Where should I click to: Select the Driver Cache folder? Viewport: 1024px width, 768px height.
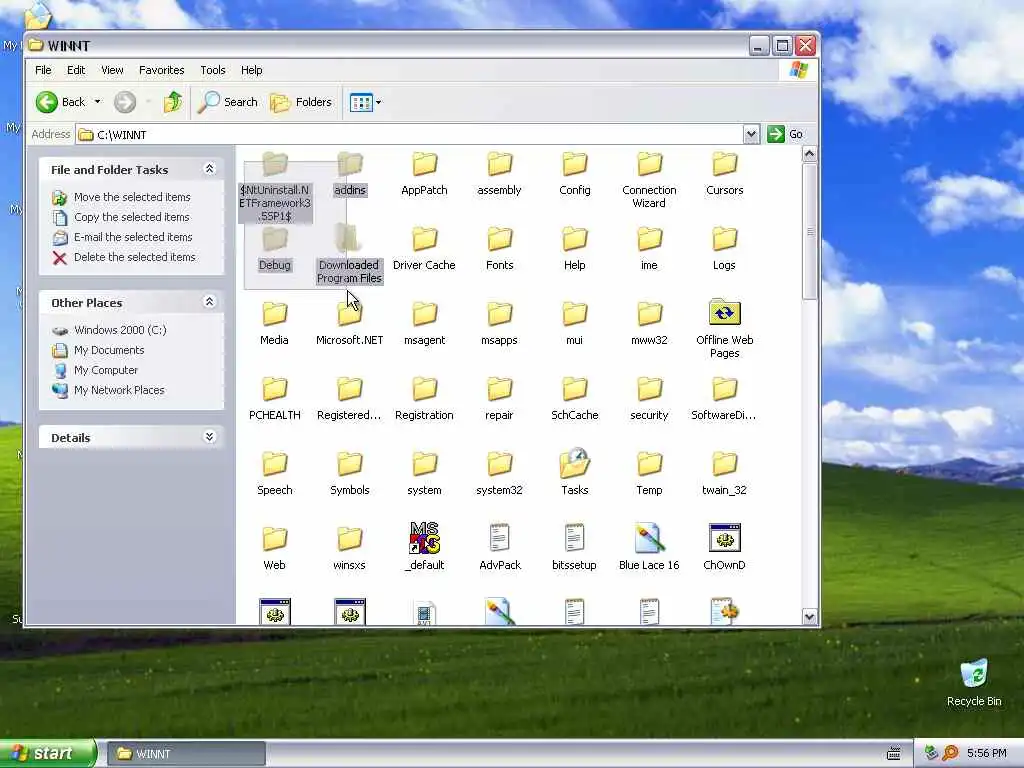click(424, 249)
